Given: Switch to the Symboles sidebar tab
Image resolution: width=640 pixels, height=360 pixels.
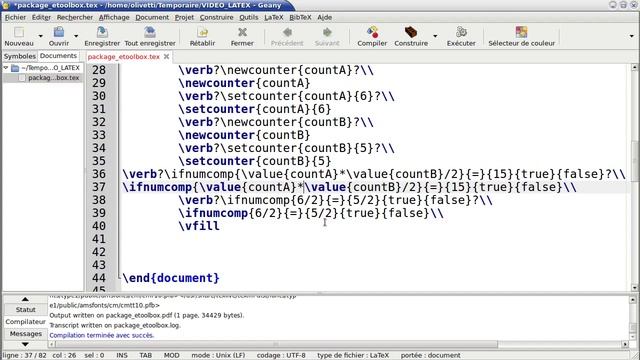Looking at the screenshot, I should [20, 56].
